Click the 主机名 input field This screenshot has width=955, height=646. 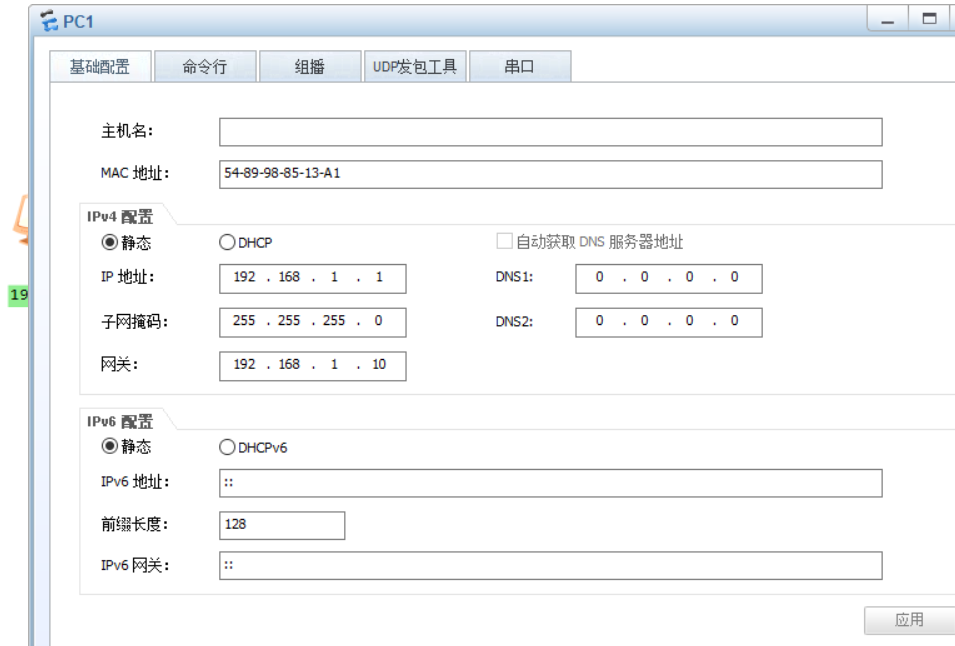(551, 132)
